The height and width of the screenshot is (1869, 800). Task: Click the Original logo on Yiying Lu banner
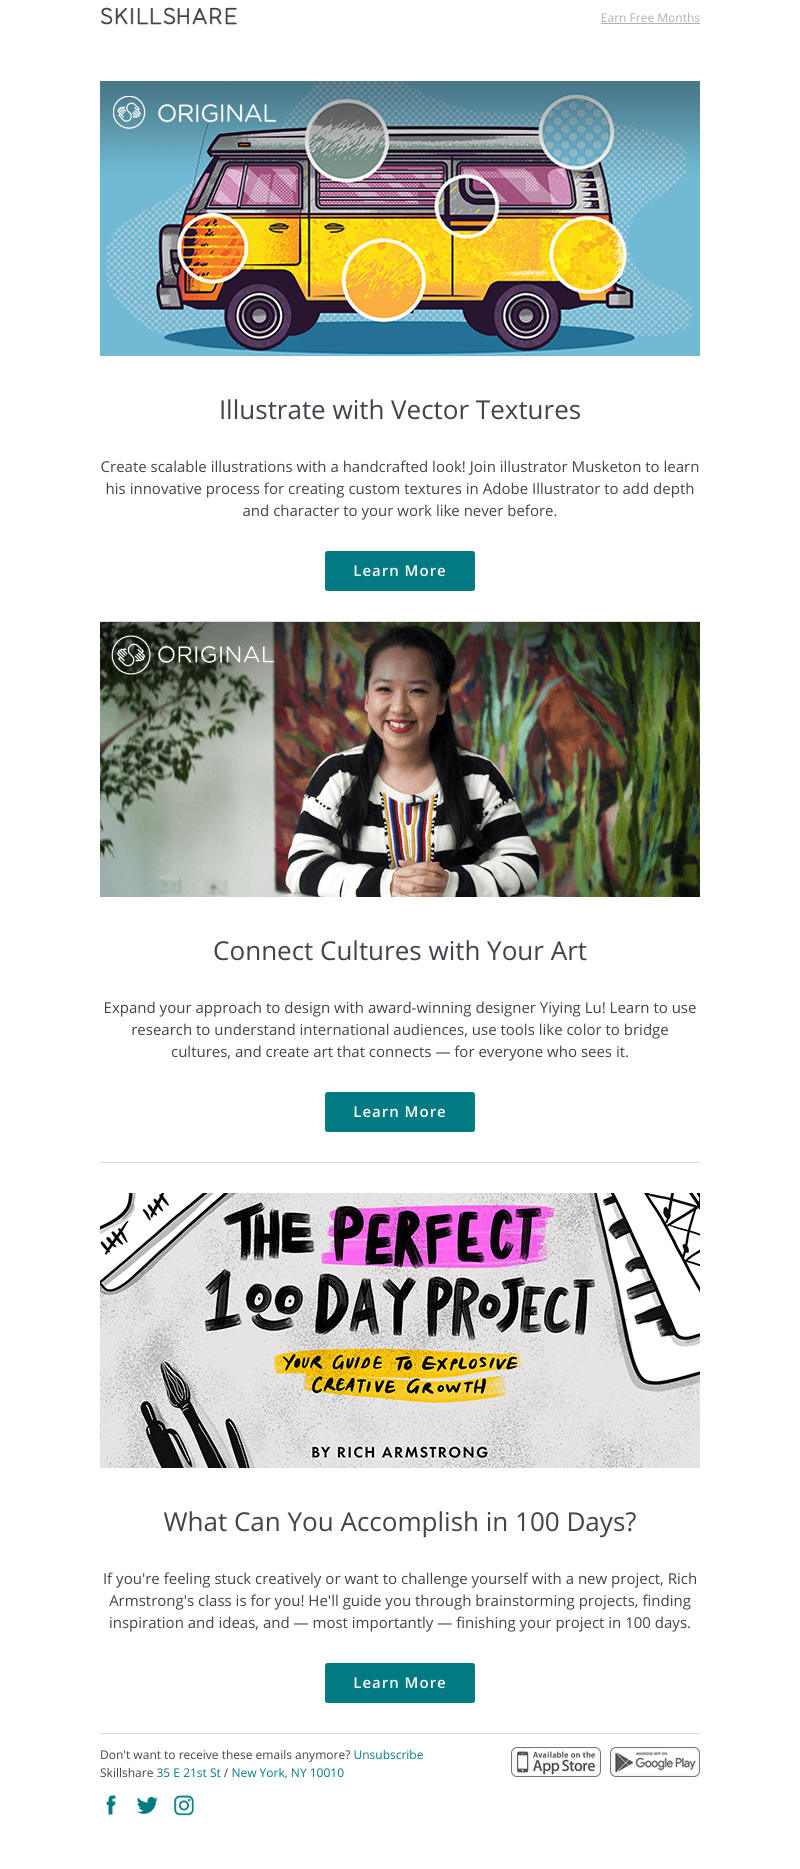(193, 655)
